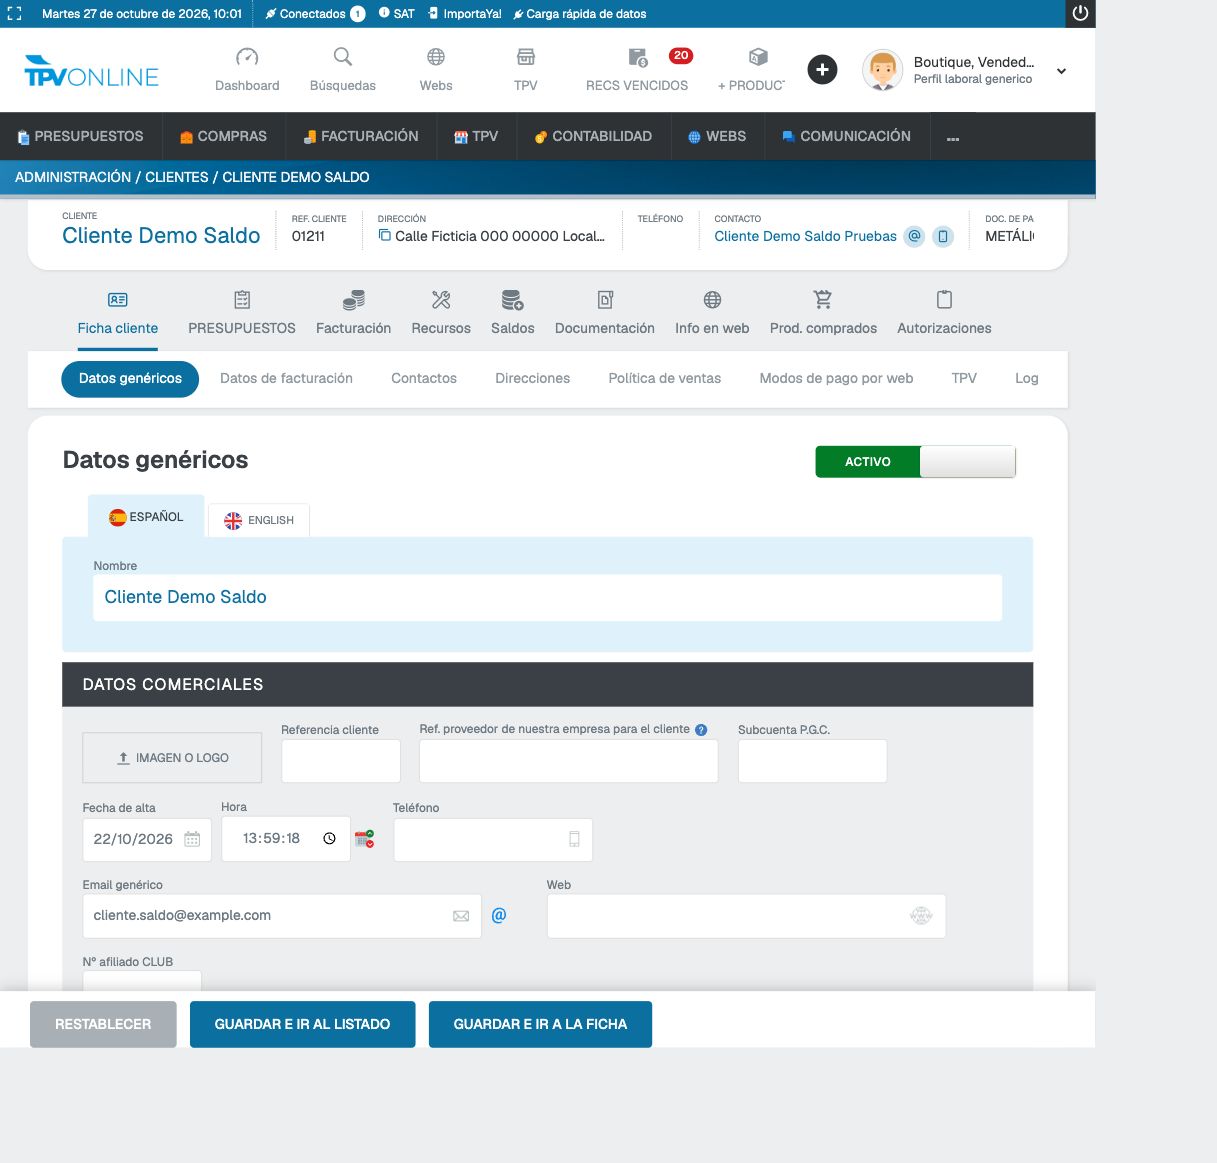Open the TPV main menu
The width and height of the screenshot is (1217, 1163).
[x=476, y=136]
